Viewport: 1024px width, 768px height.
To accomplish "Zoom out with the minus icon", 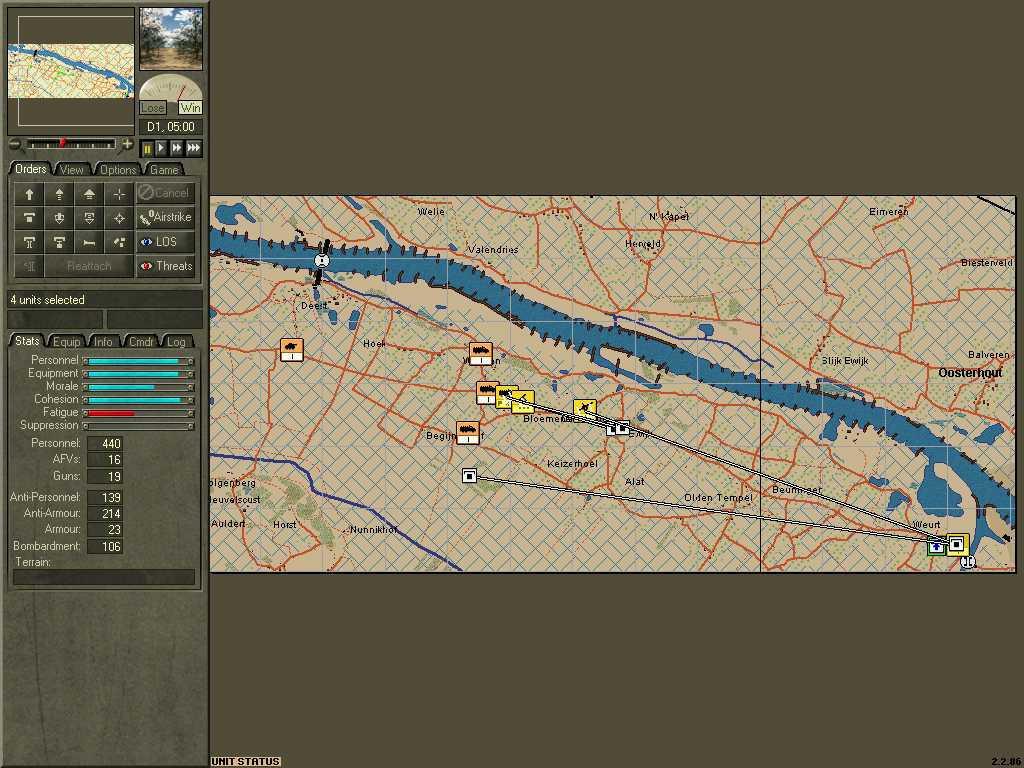I will coord(14,144).
